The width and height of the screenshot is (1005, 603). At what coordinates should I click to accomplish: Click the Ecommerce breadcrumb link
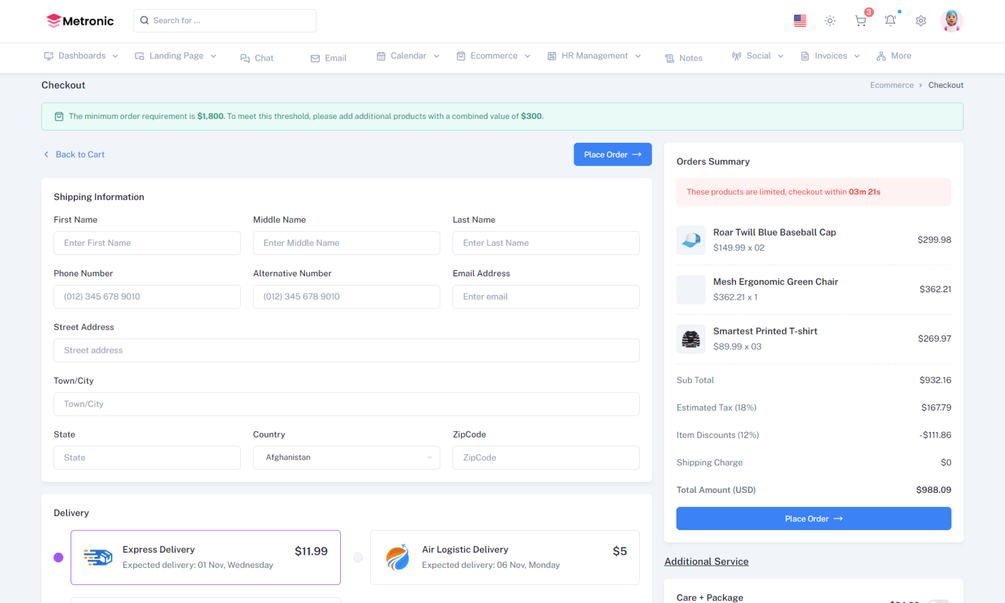tap(892, 85)
